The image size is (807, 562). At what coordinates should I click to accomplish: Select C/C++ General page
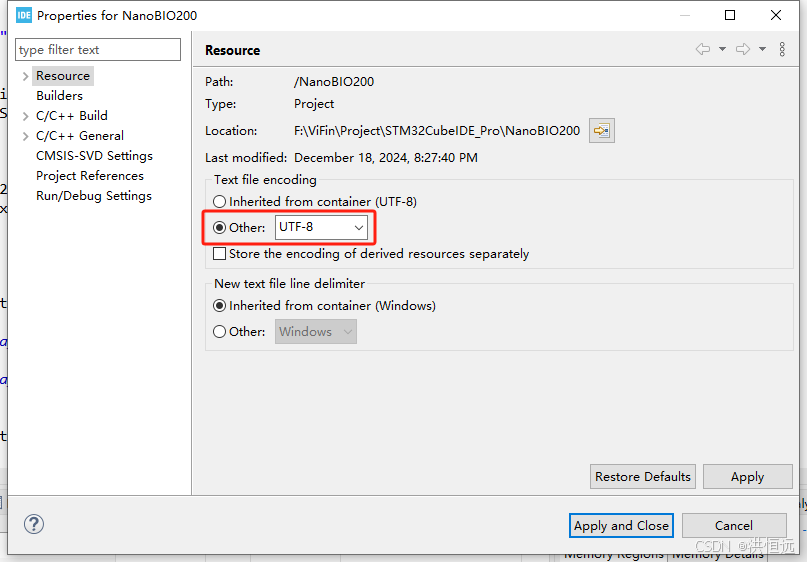point(80,136)
